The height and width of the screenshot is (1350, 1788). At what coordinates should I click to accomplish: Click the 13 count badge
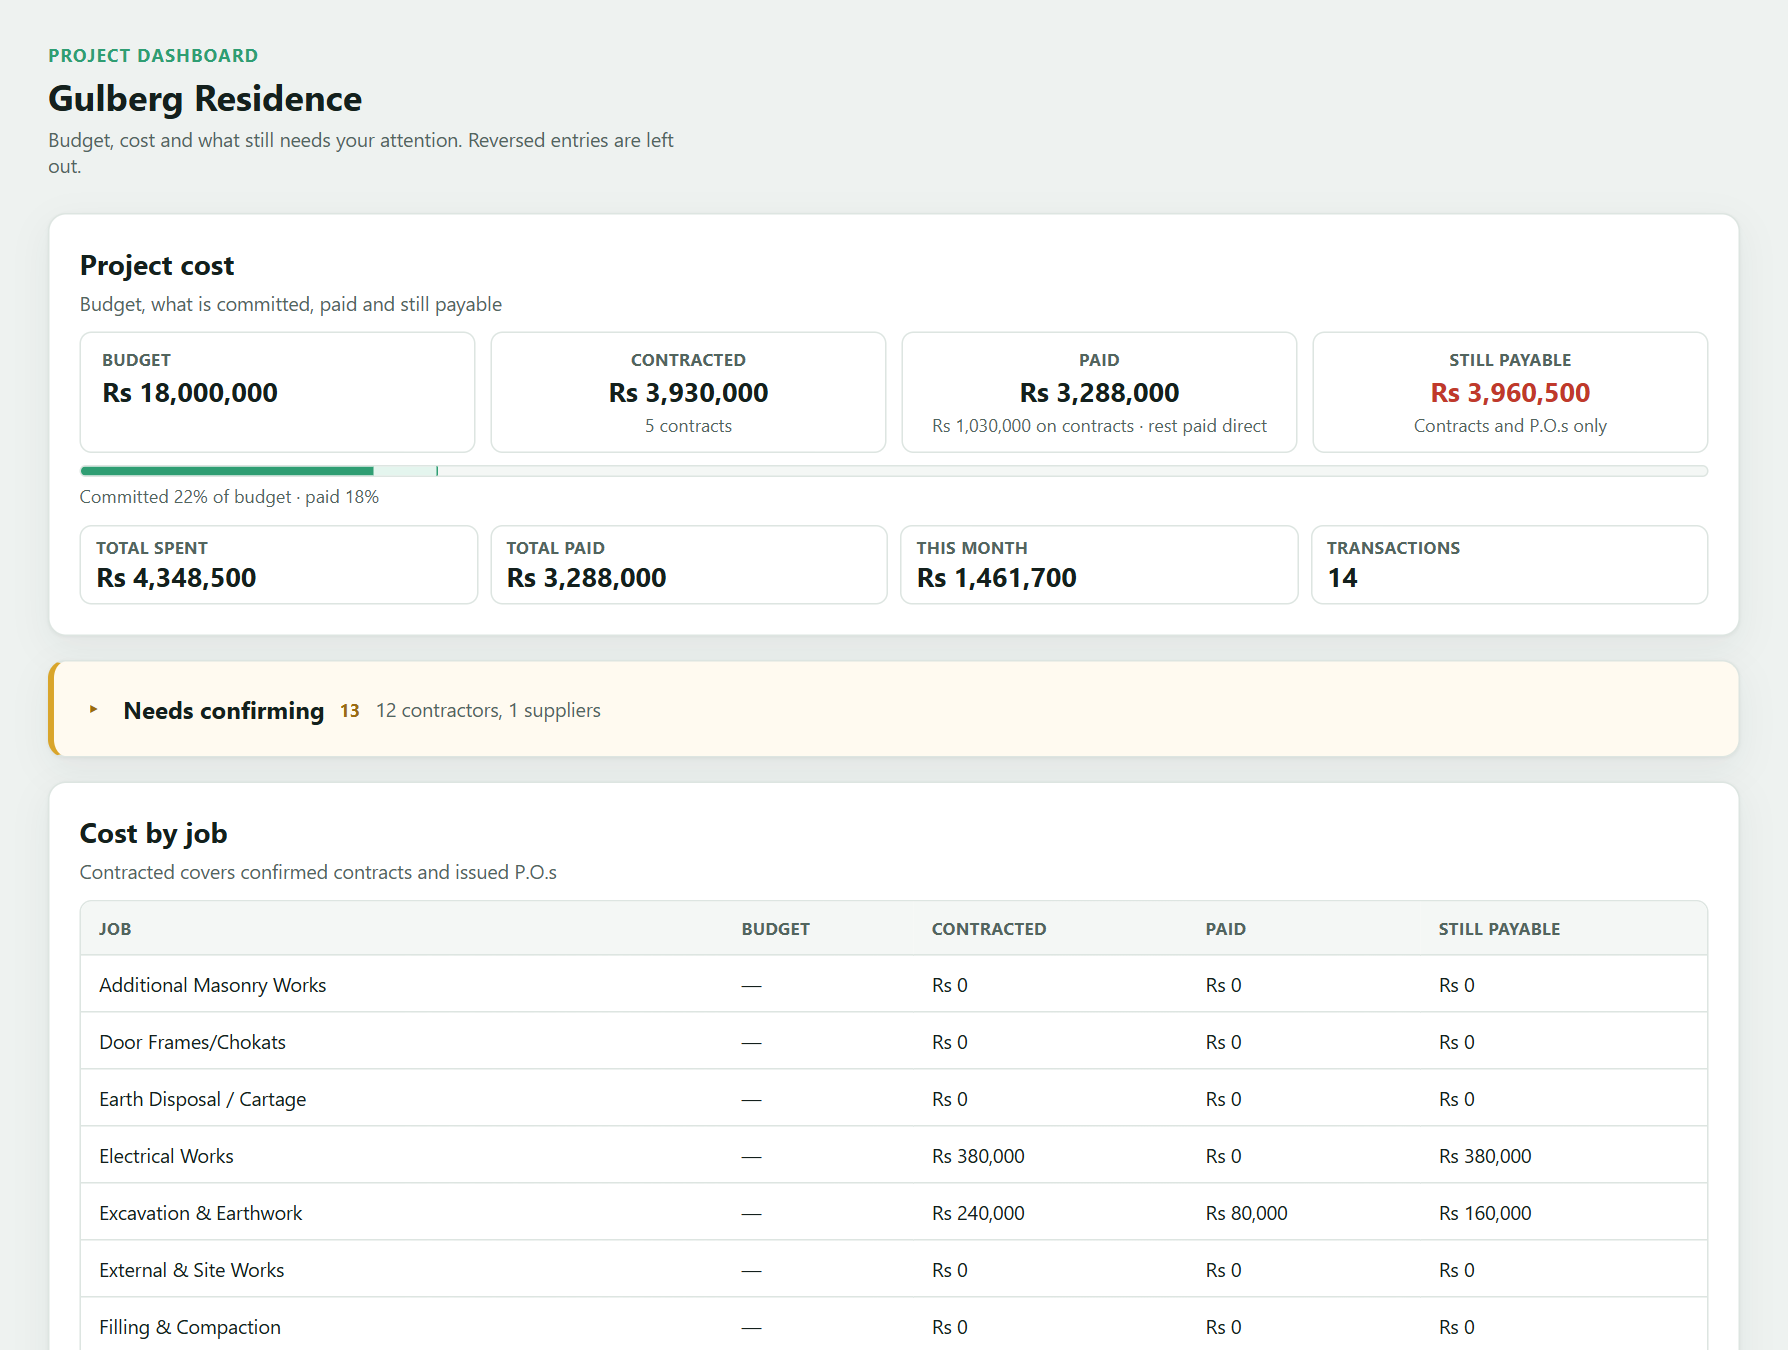pyautogui.click(x=350, y=710)
